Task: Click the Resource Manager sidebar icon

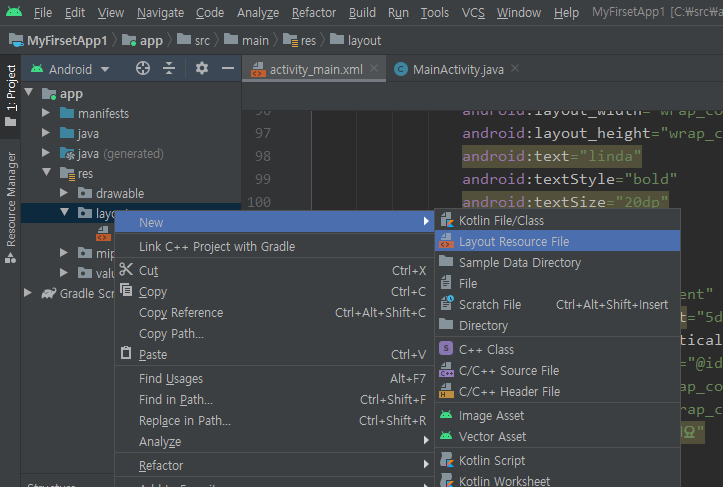Action: point(10,259)
